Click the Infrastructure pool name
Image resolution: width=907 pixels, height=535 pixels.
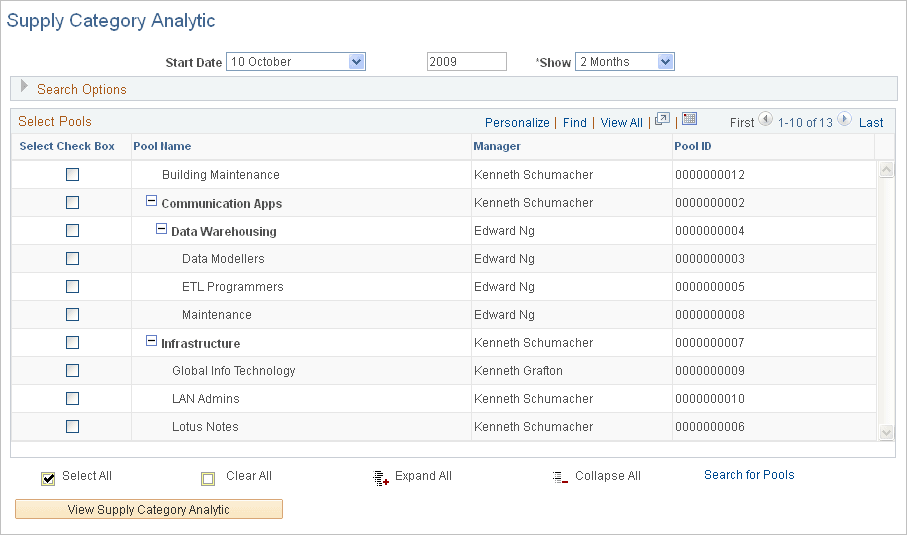[201, 344]
